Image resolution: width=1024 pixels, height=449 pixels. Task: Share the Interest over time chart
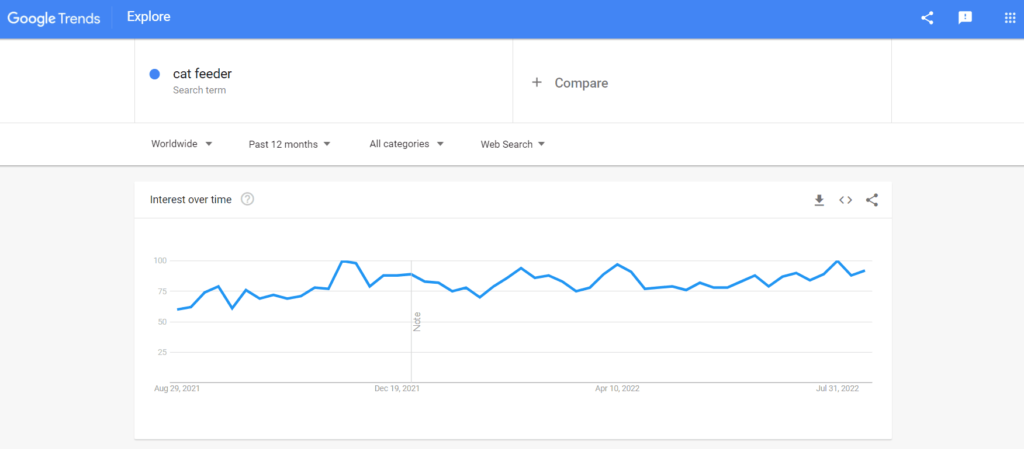pyautogui.click(x=872, y=200)
